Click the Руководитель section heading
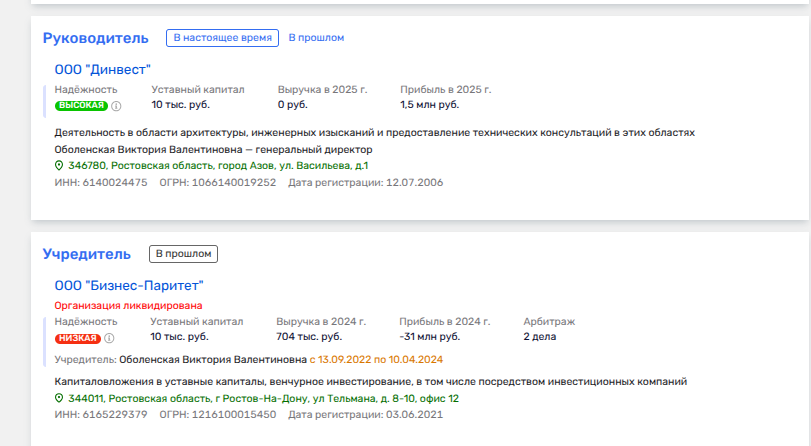 [x=96, y=38]
